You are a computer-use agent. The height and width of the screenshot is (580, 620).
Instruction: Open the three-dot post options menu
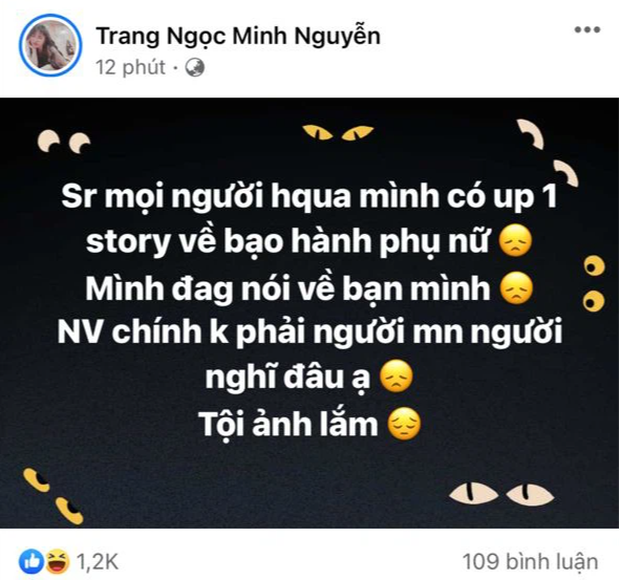[x=587, y=30]
